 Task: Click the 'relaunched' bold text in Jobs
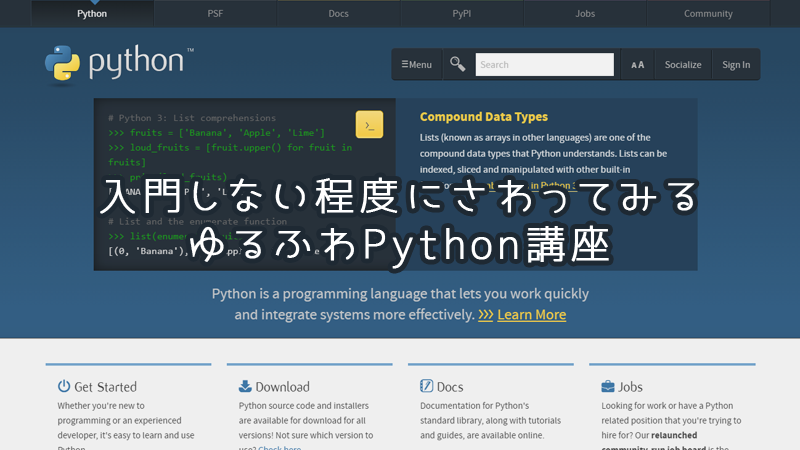674,435
